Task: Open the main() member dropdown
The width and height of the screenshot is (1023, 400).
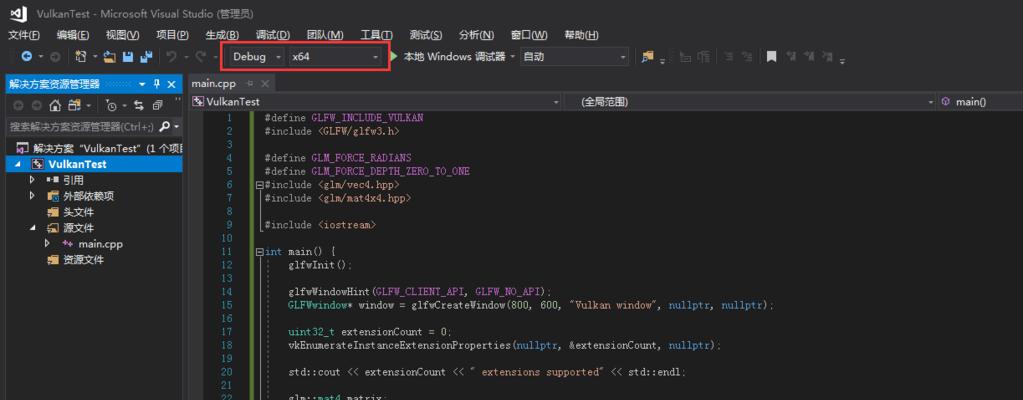Action: (981, 102)
